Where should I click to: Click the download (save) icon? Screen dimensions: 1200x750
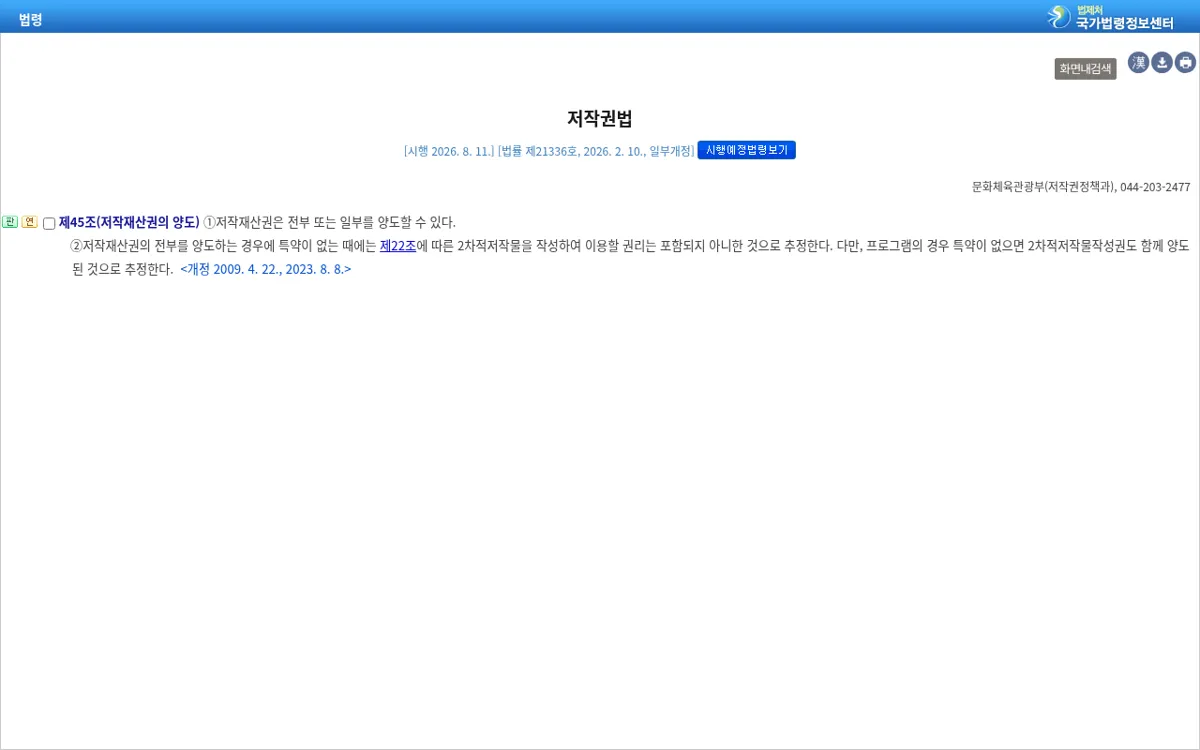(1162, 63)
